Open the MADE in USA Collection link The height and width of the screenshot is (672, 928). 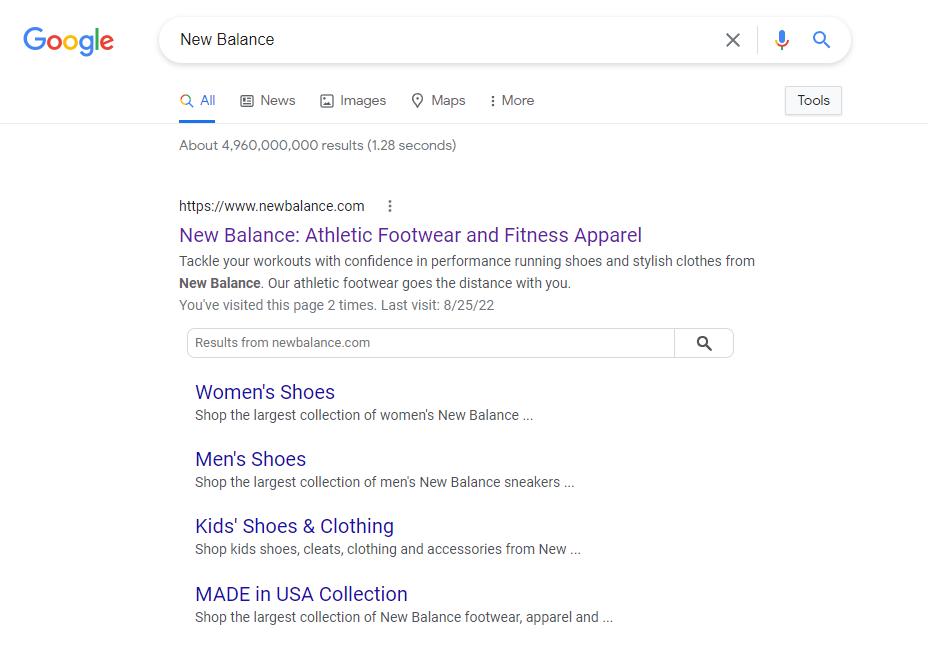[x=301, y=594]
